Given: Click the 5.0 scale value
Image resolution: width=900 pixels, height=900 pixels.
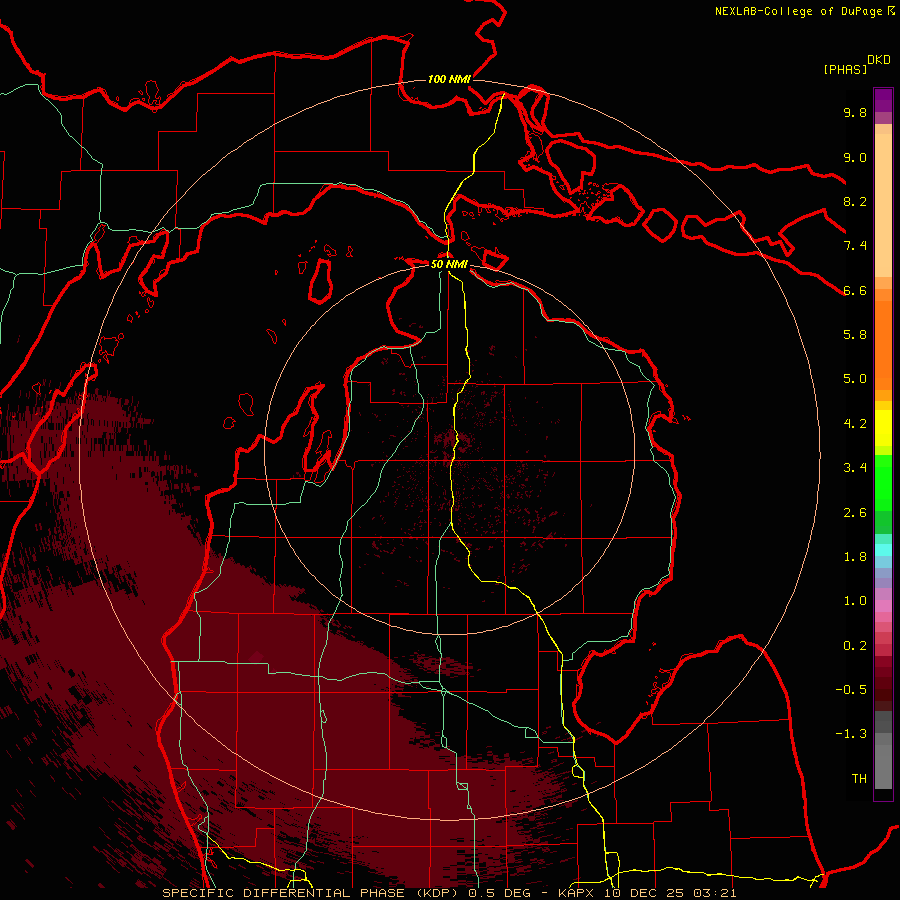Looking at the screenshot, I should pyautogui.click(x=855, y=379).
